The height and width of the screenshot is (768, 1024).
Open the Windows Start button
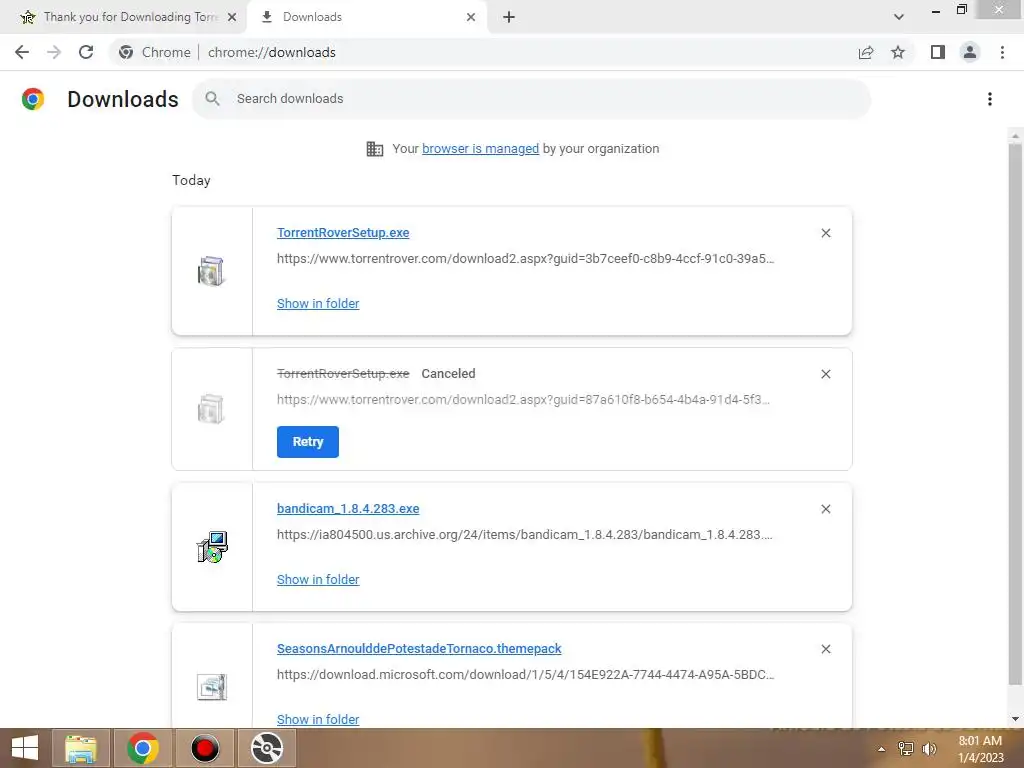coord(24,748)
